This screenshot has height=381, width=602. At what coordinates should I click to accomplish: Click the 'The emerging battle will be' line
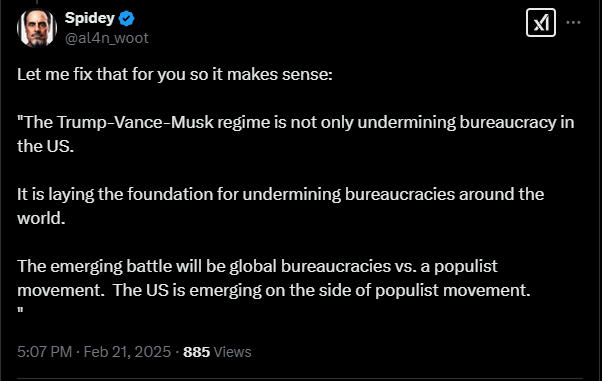[257, 266]
